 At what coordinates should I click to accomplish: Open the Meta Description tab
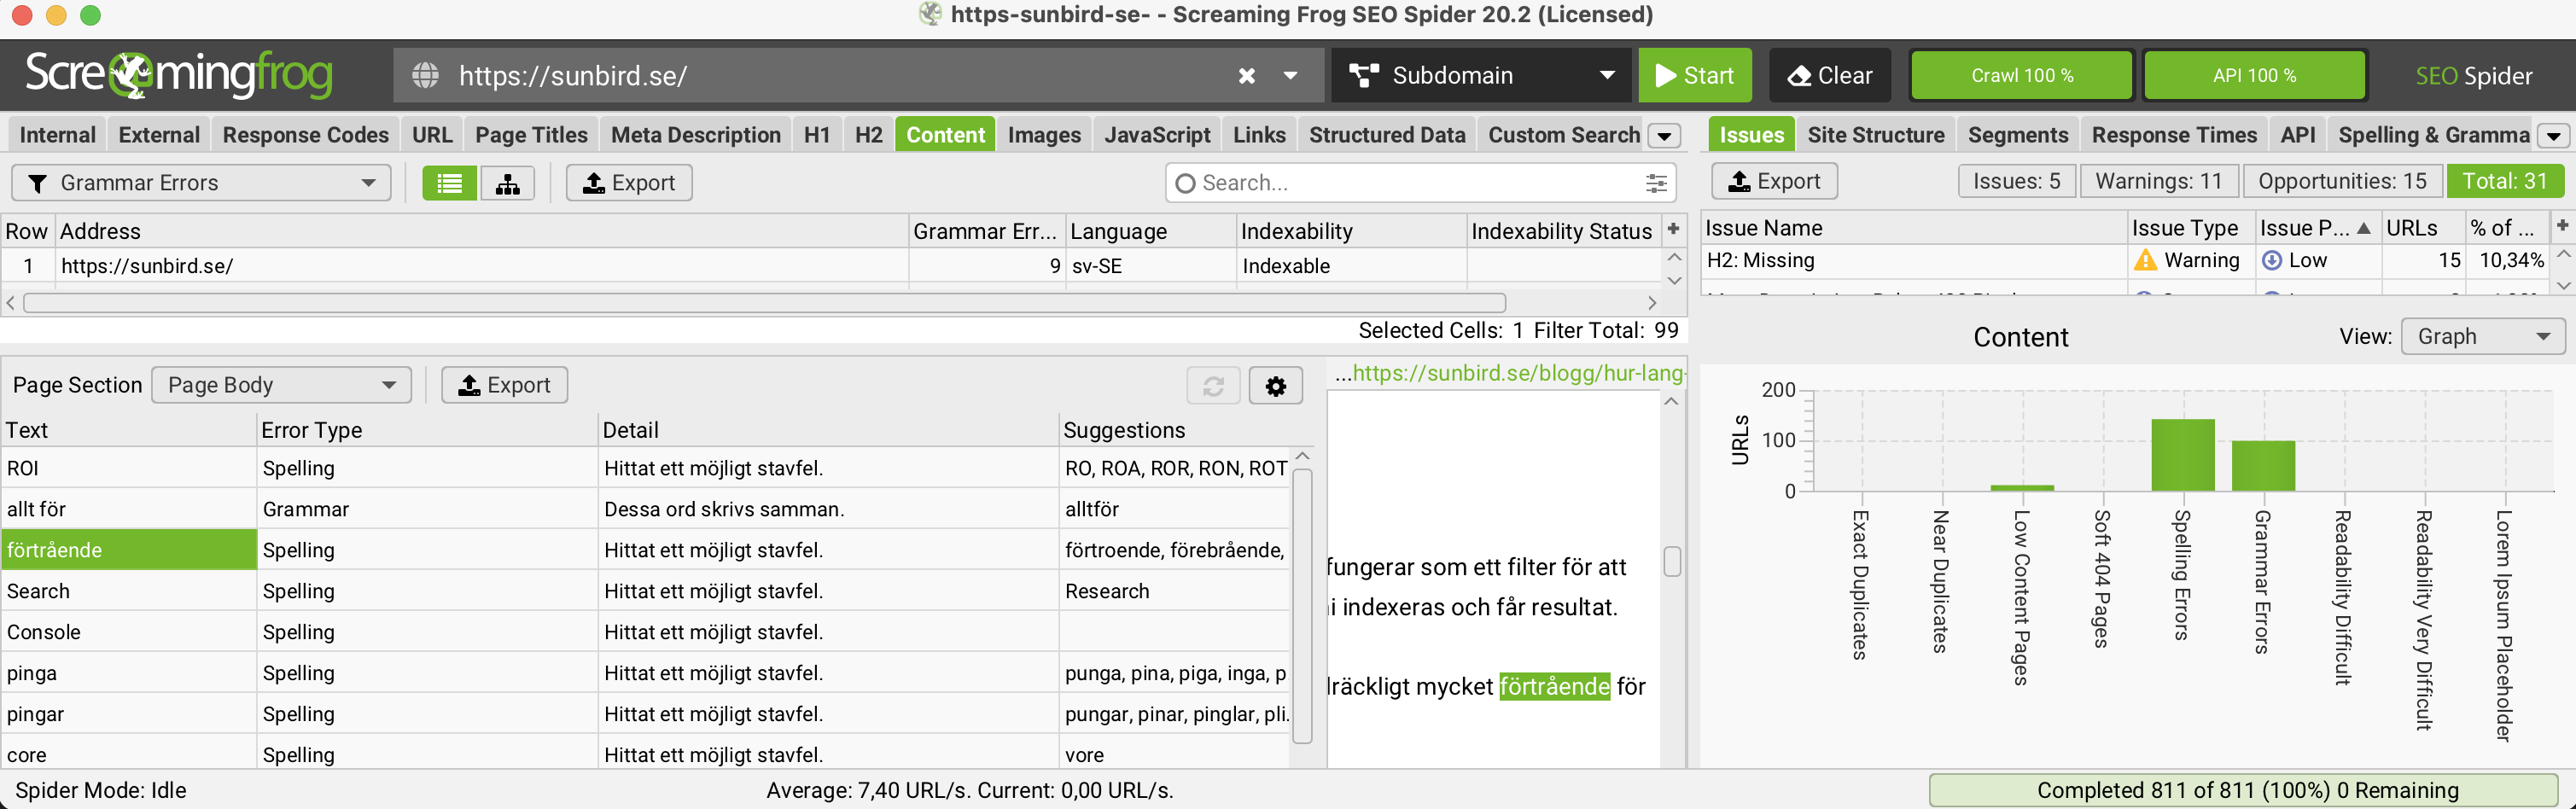tap(696, 135)
